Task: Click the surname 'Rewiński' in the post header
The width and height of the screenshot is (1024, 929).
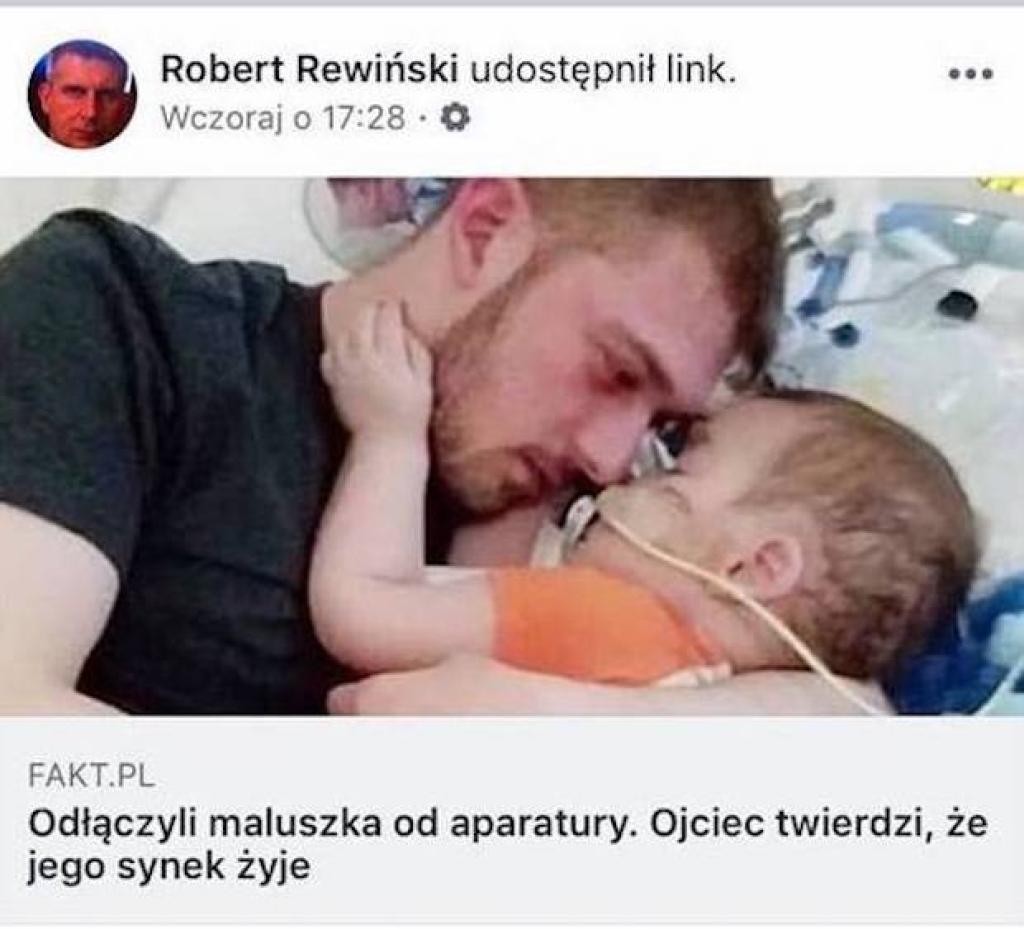Action: point(377,70)
